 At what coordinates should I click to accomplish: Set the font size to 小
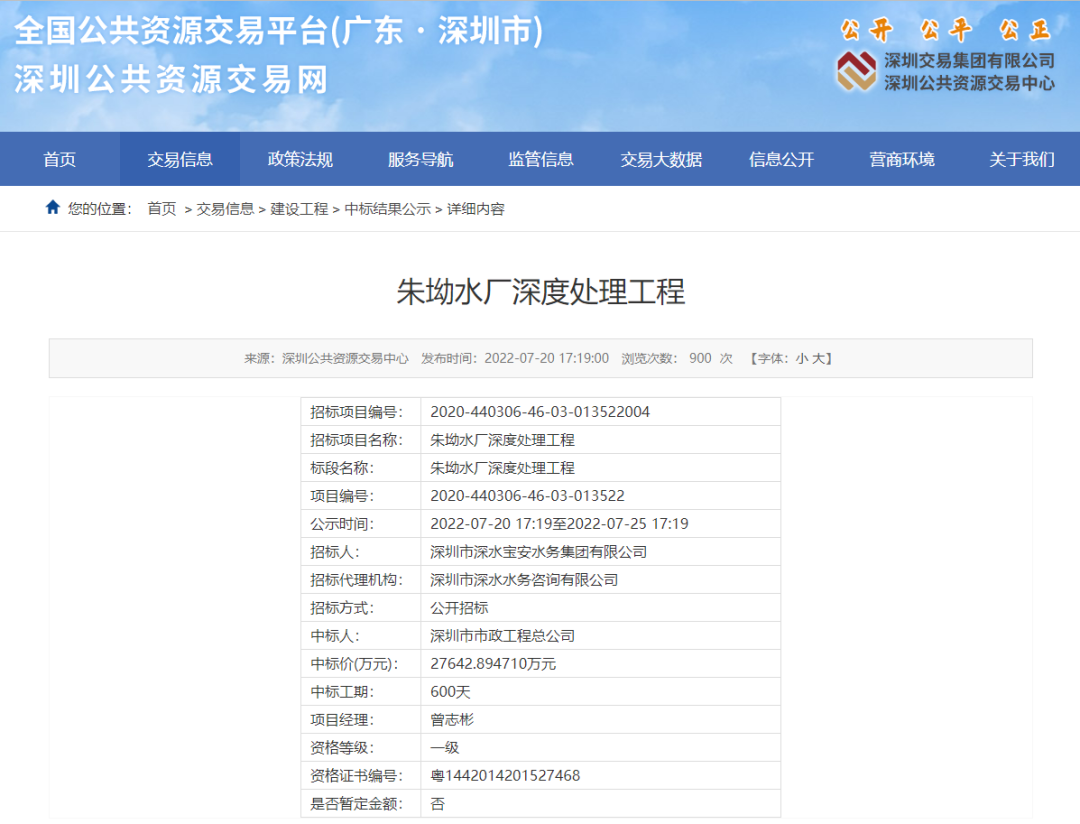tap(802, 358)
